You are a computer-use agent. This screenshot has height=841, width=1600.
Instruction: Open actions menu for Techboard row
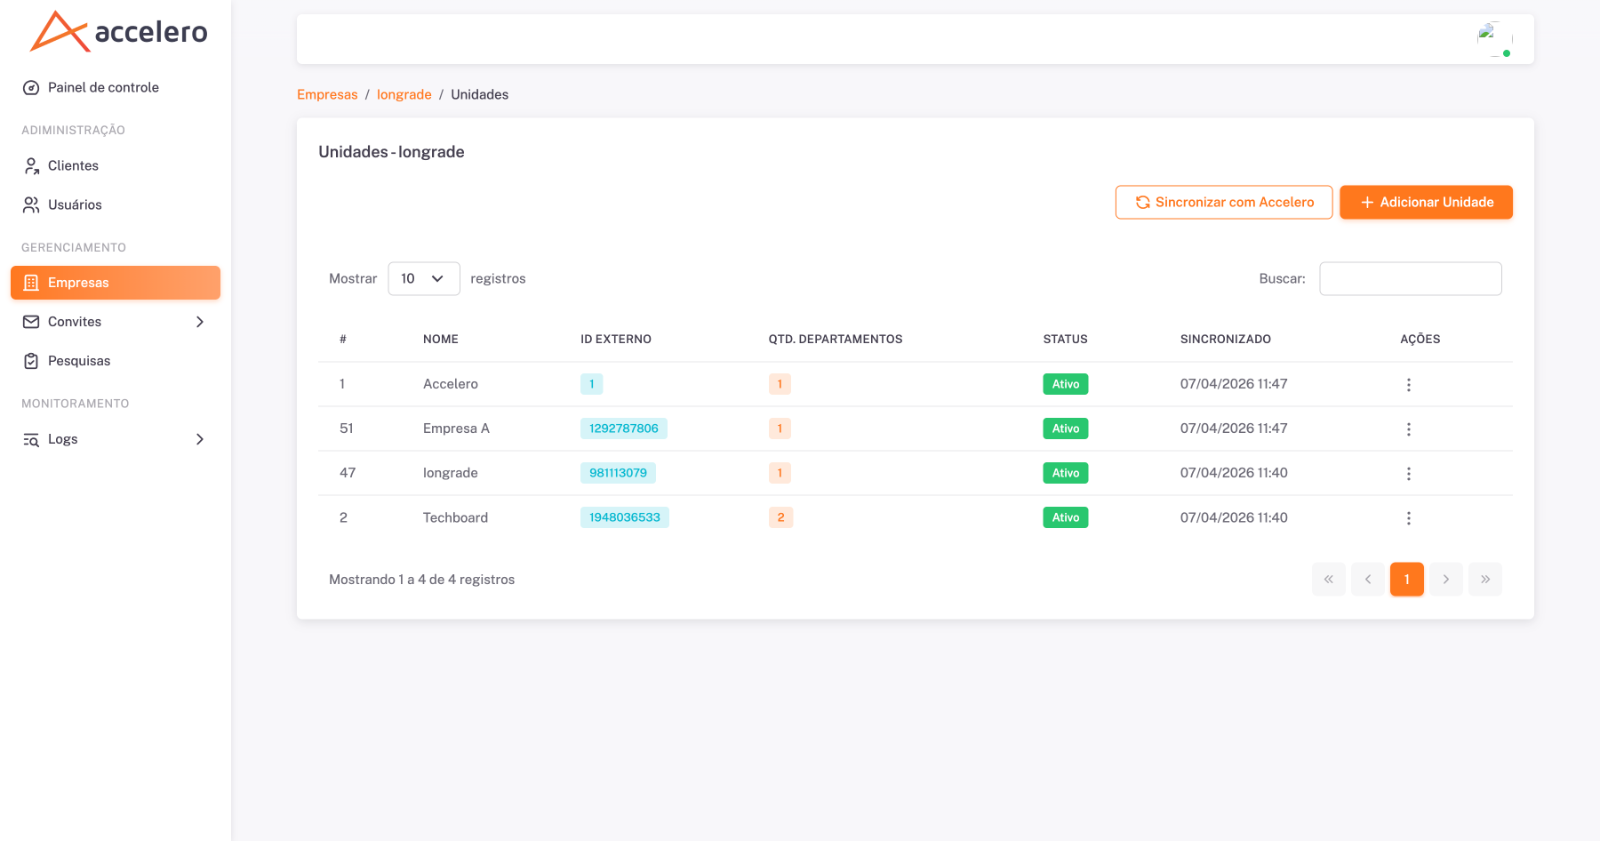click(1408, 518)
